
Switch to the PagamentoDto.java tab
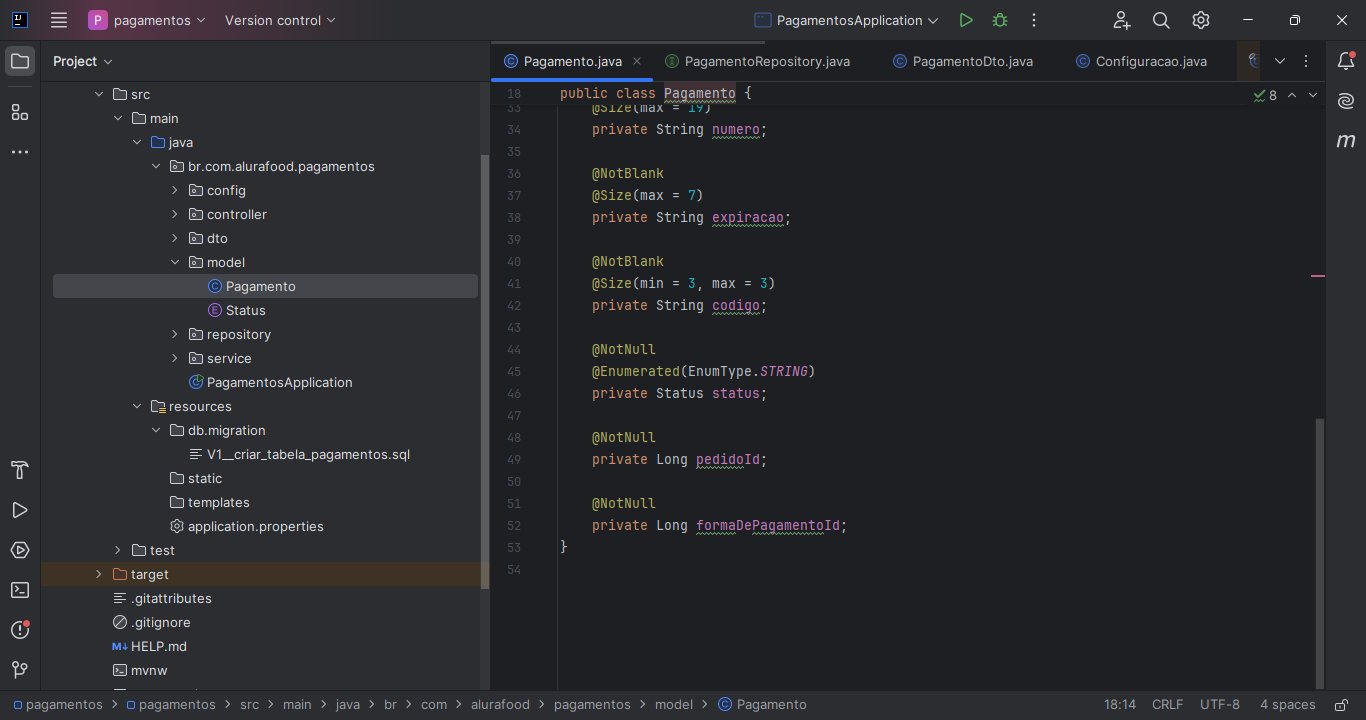click(962, 61)
